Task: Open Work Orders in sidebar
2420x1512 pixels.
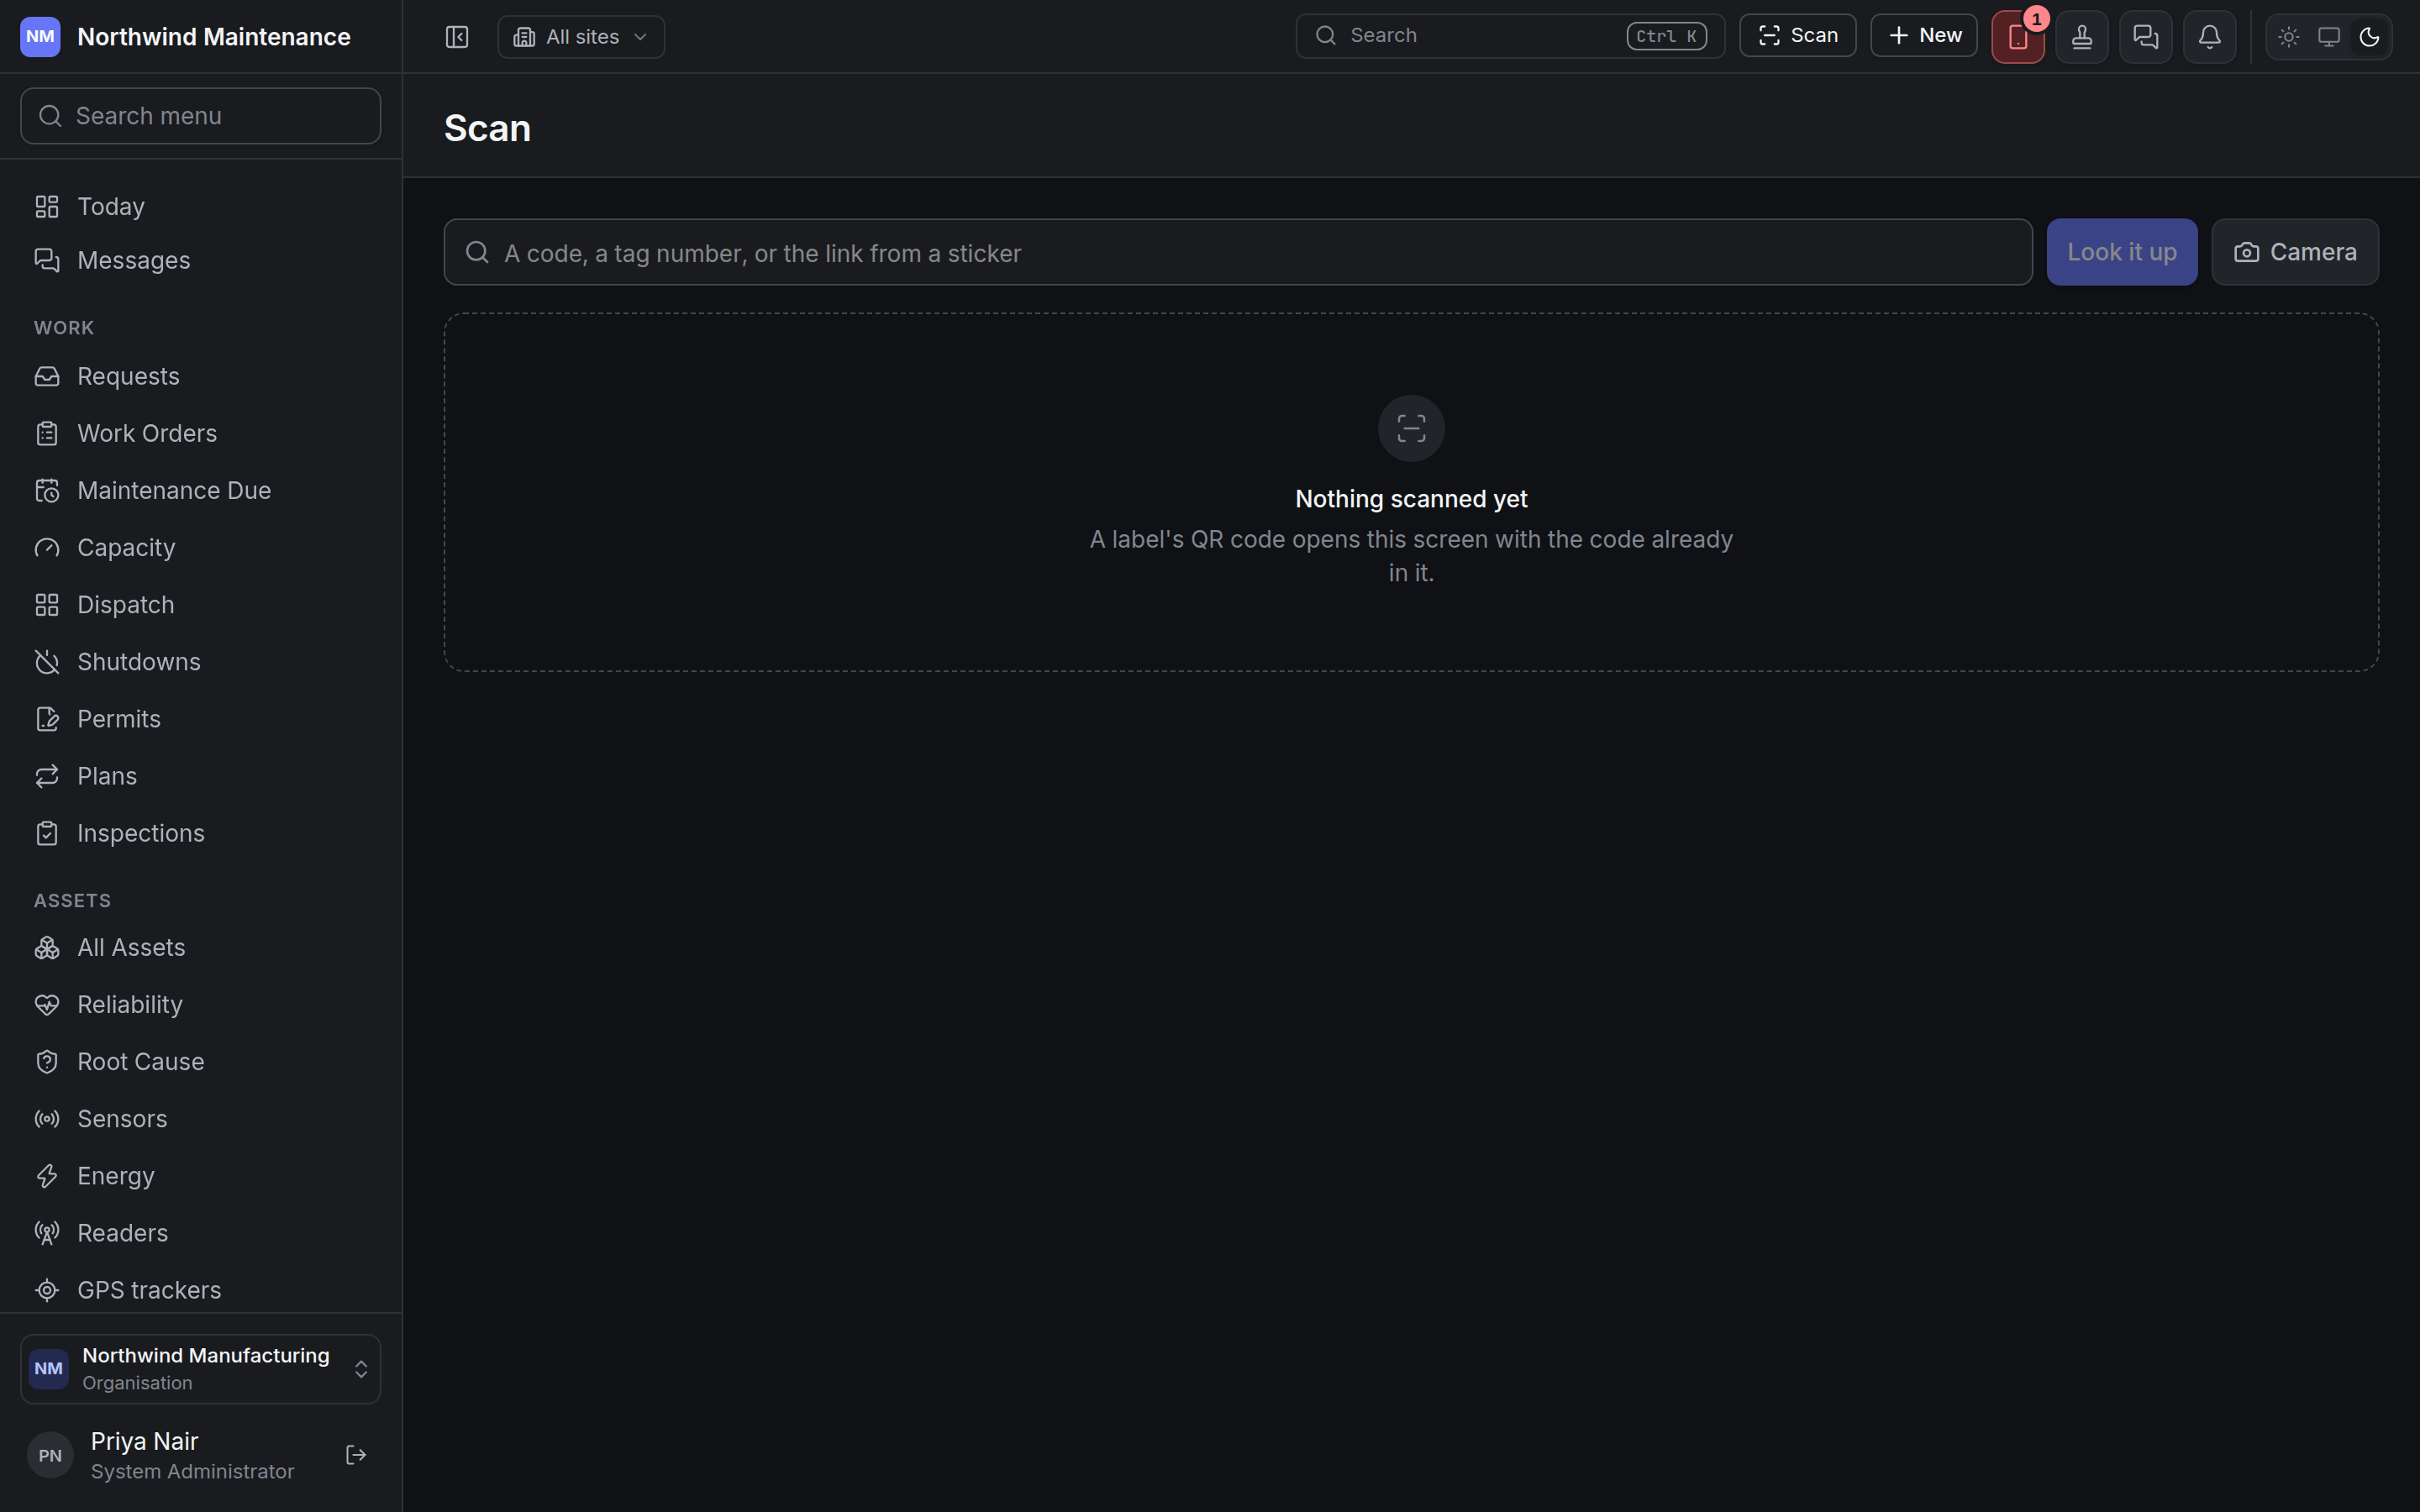Action: pyautogui.click(x=201, y=433)
